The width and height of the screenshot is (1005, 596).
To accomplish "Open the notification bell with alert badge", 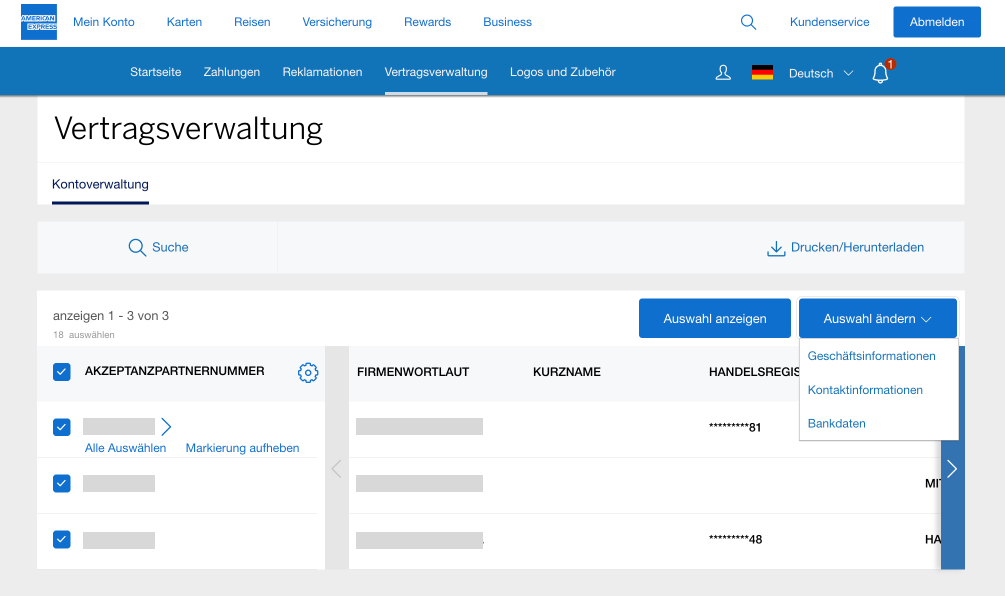I will (879, 72).
